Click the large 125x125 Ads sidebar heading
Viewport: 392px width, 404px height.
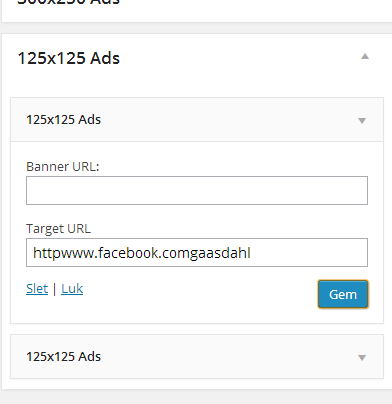pos(69,58)
